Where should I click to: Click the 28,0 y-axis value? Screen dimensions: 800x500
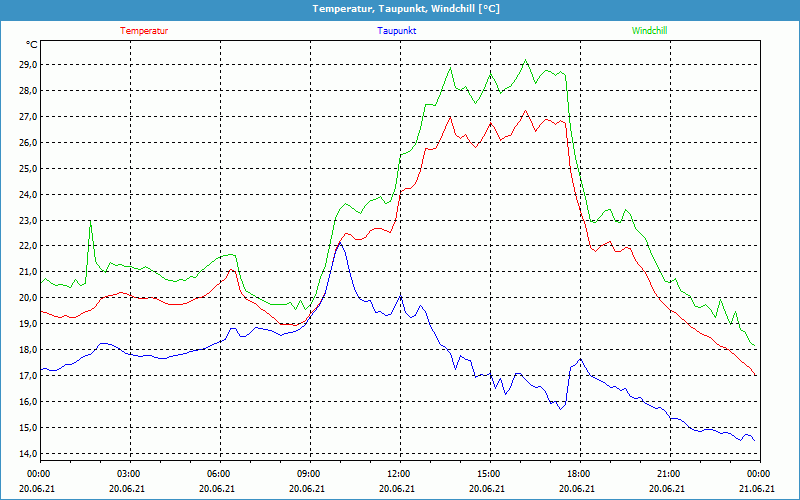(29, 91)
